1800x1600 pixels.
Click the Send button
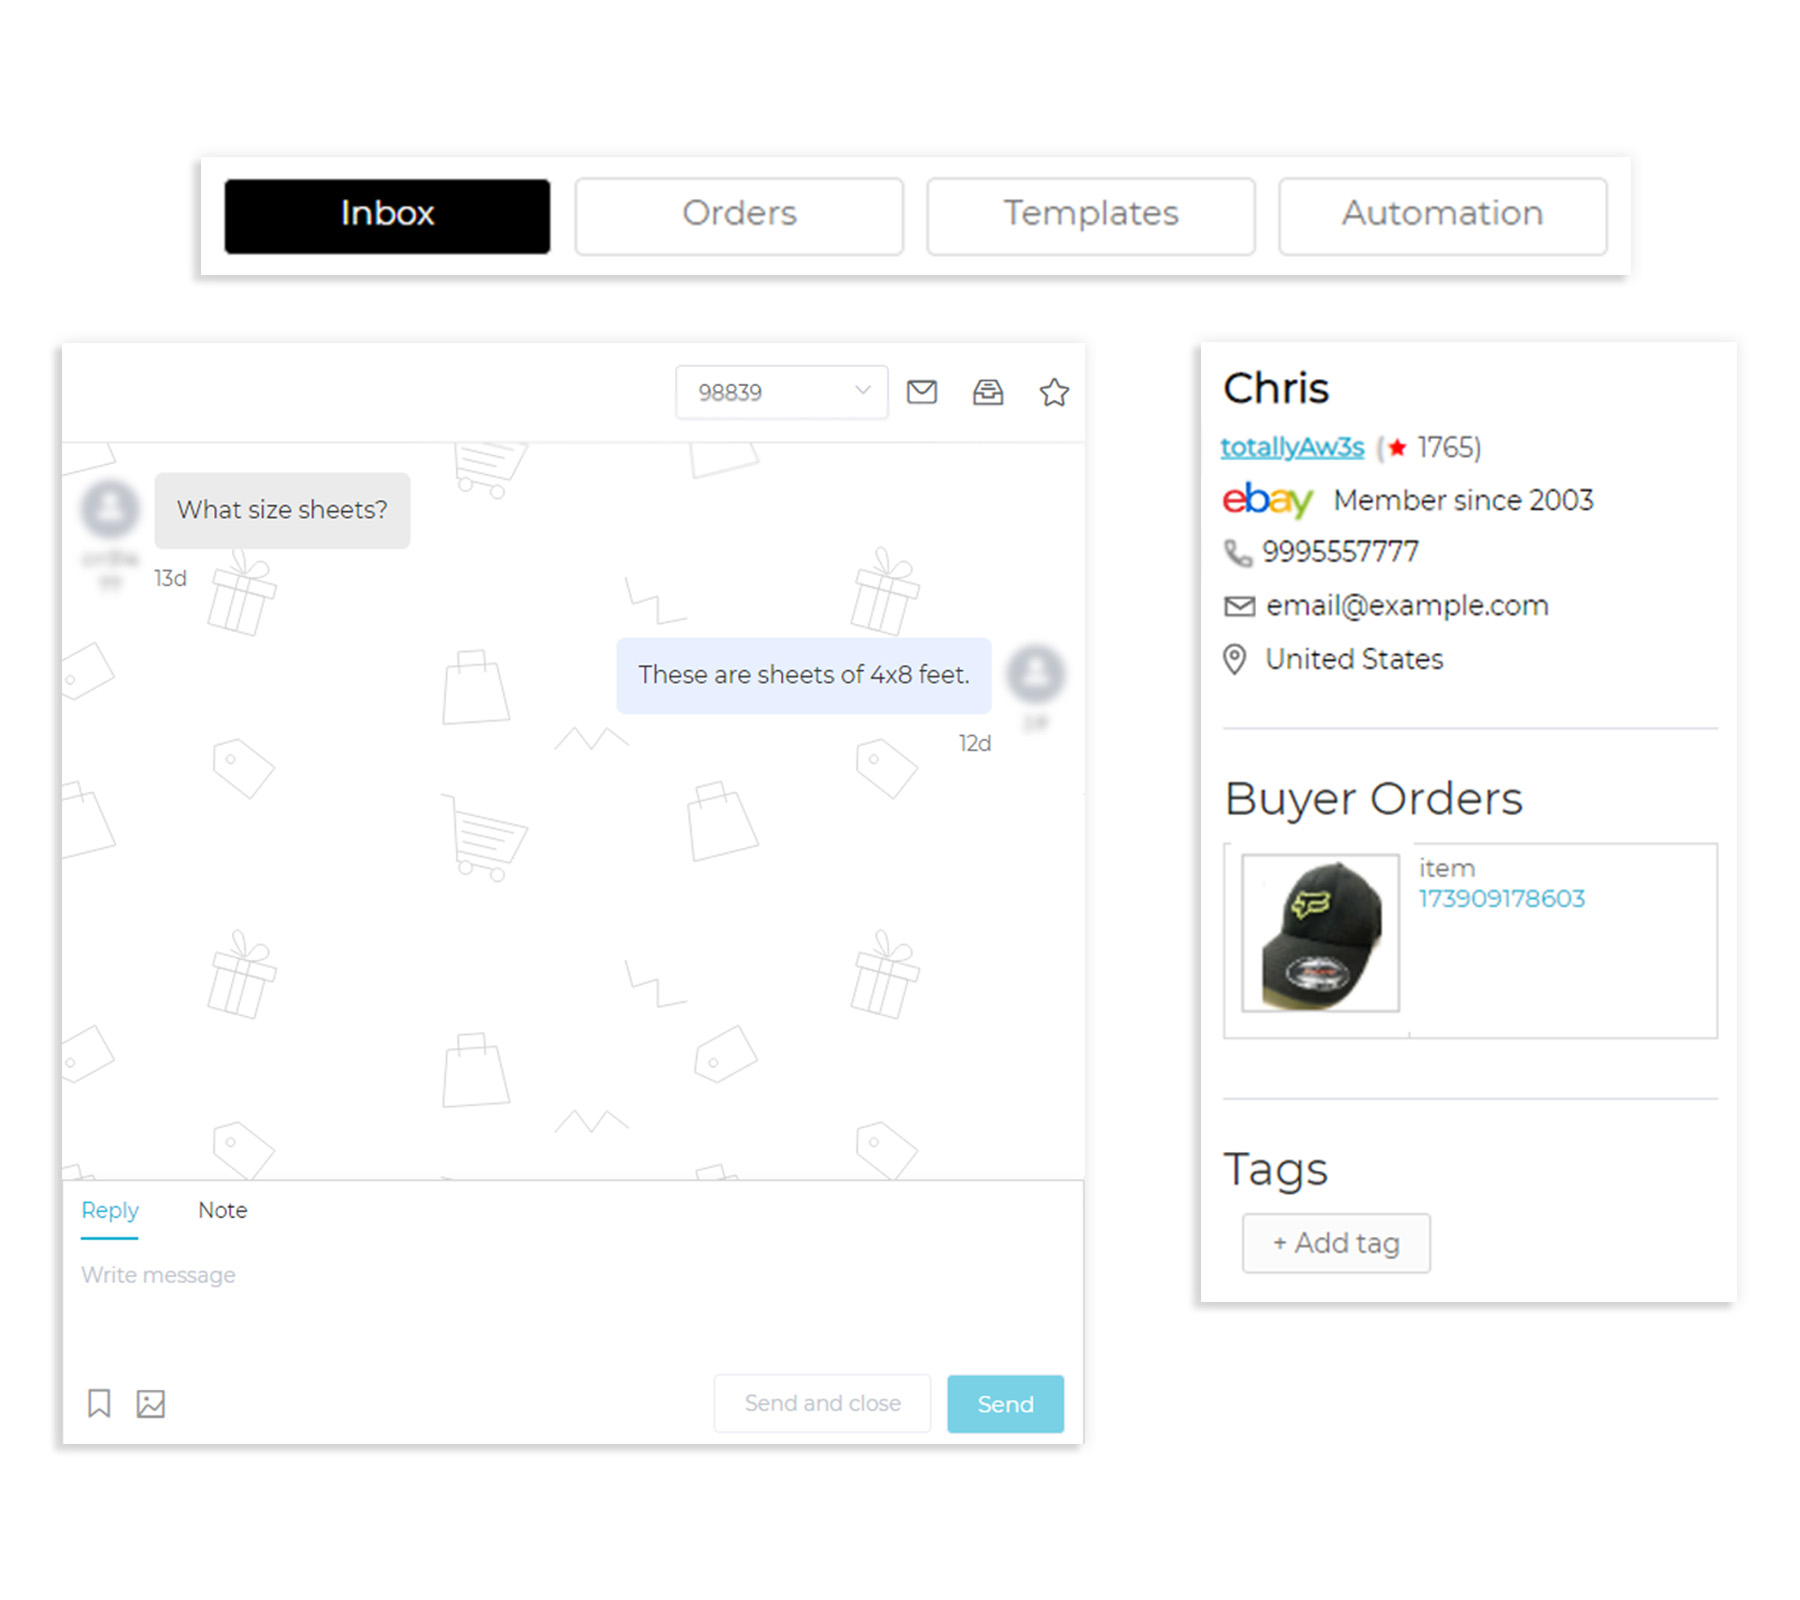(x=1004, y=1403)
